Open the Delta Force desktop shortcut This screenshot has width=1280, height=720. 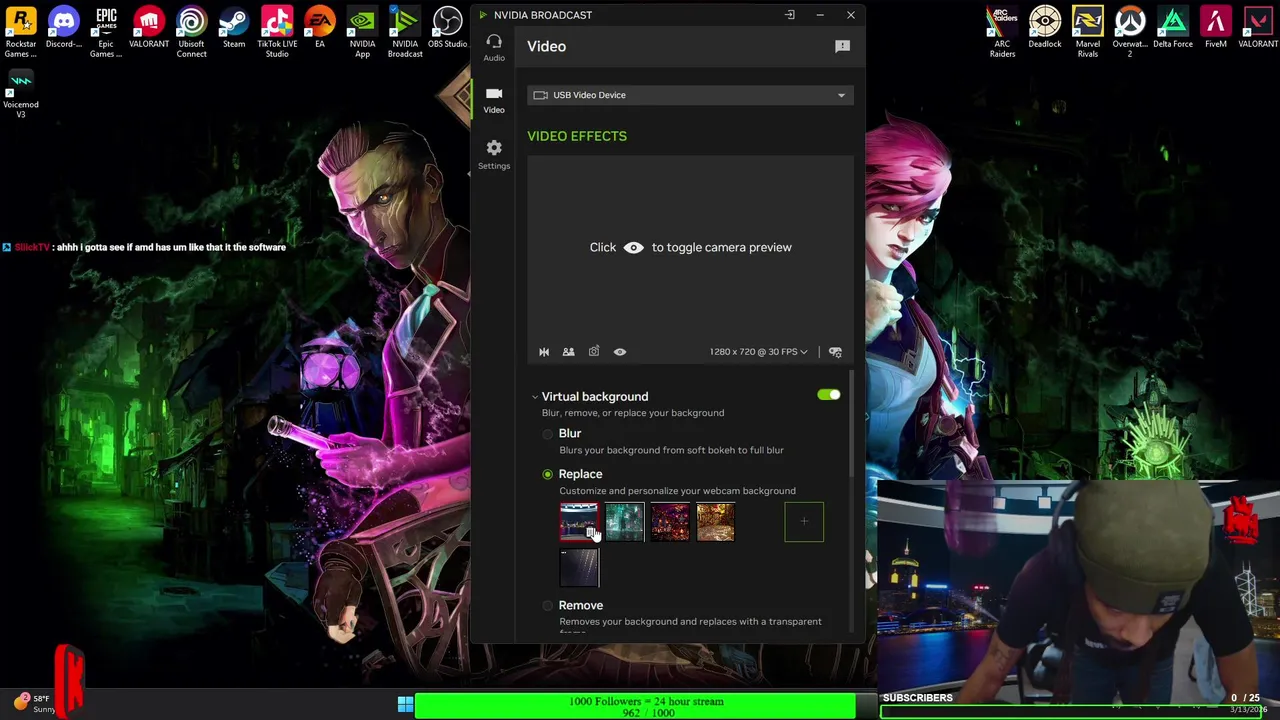click(x=1173, y=28)
